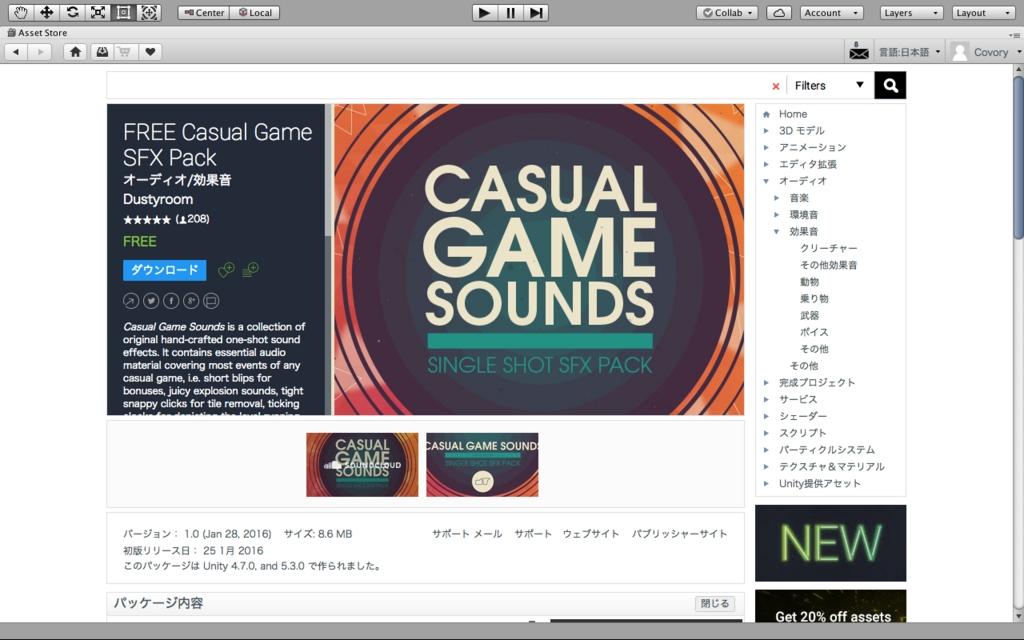Open the NEW banner
This screenshot has width=1024, height=640.
(831, 543)
